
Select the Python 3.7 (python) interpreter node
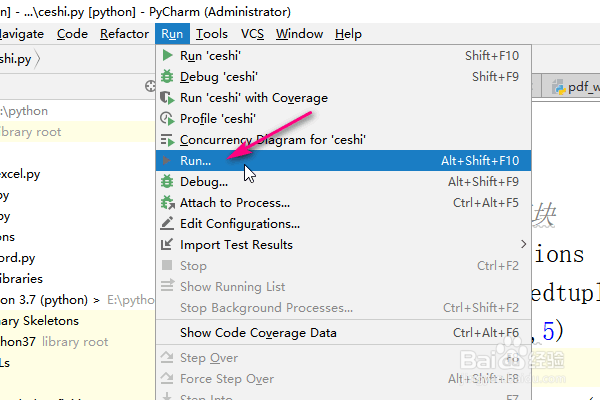pyautogui.click(x=45, y=299)
